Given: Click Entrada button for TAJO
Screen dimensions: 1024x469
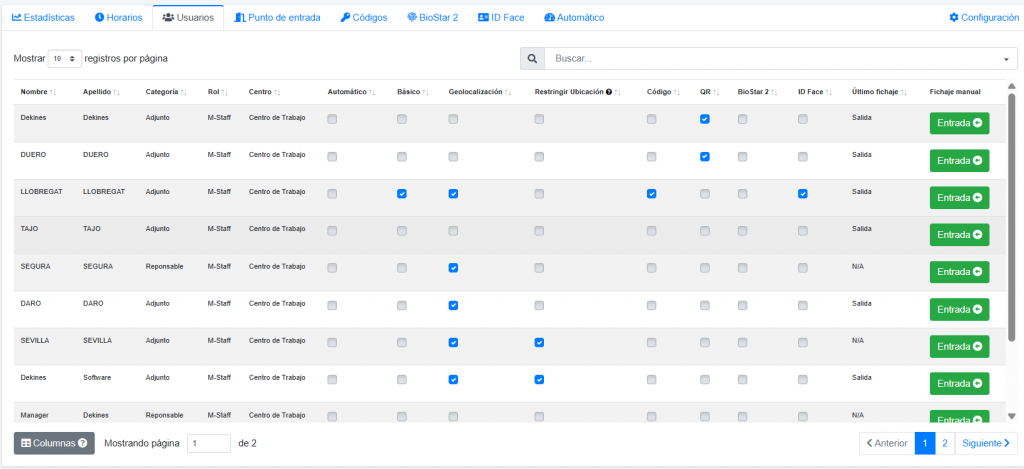Looking at the screenshot, I should (959, 234).
